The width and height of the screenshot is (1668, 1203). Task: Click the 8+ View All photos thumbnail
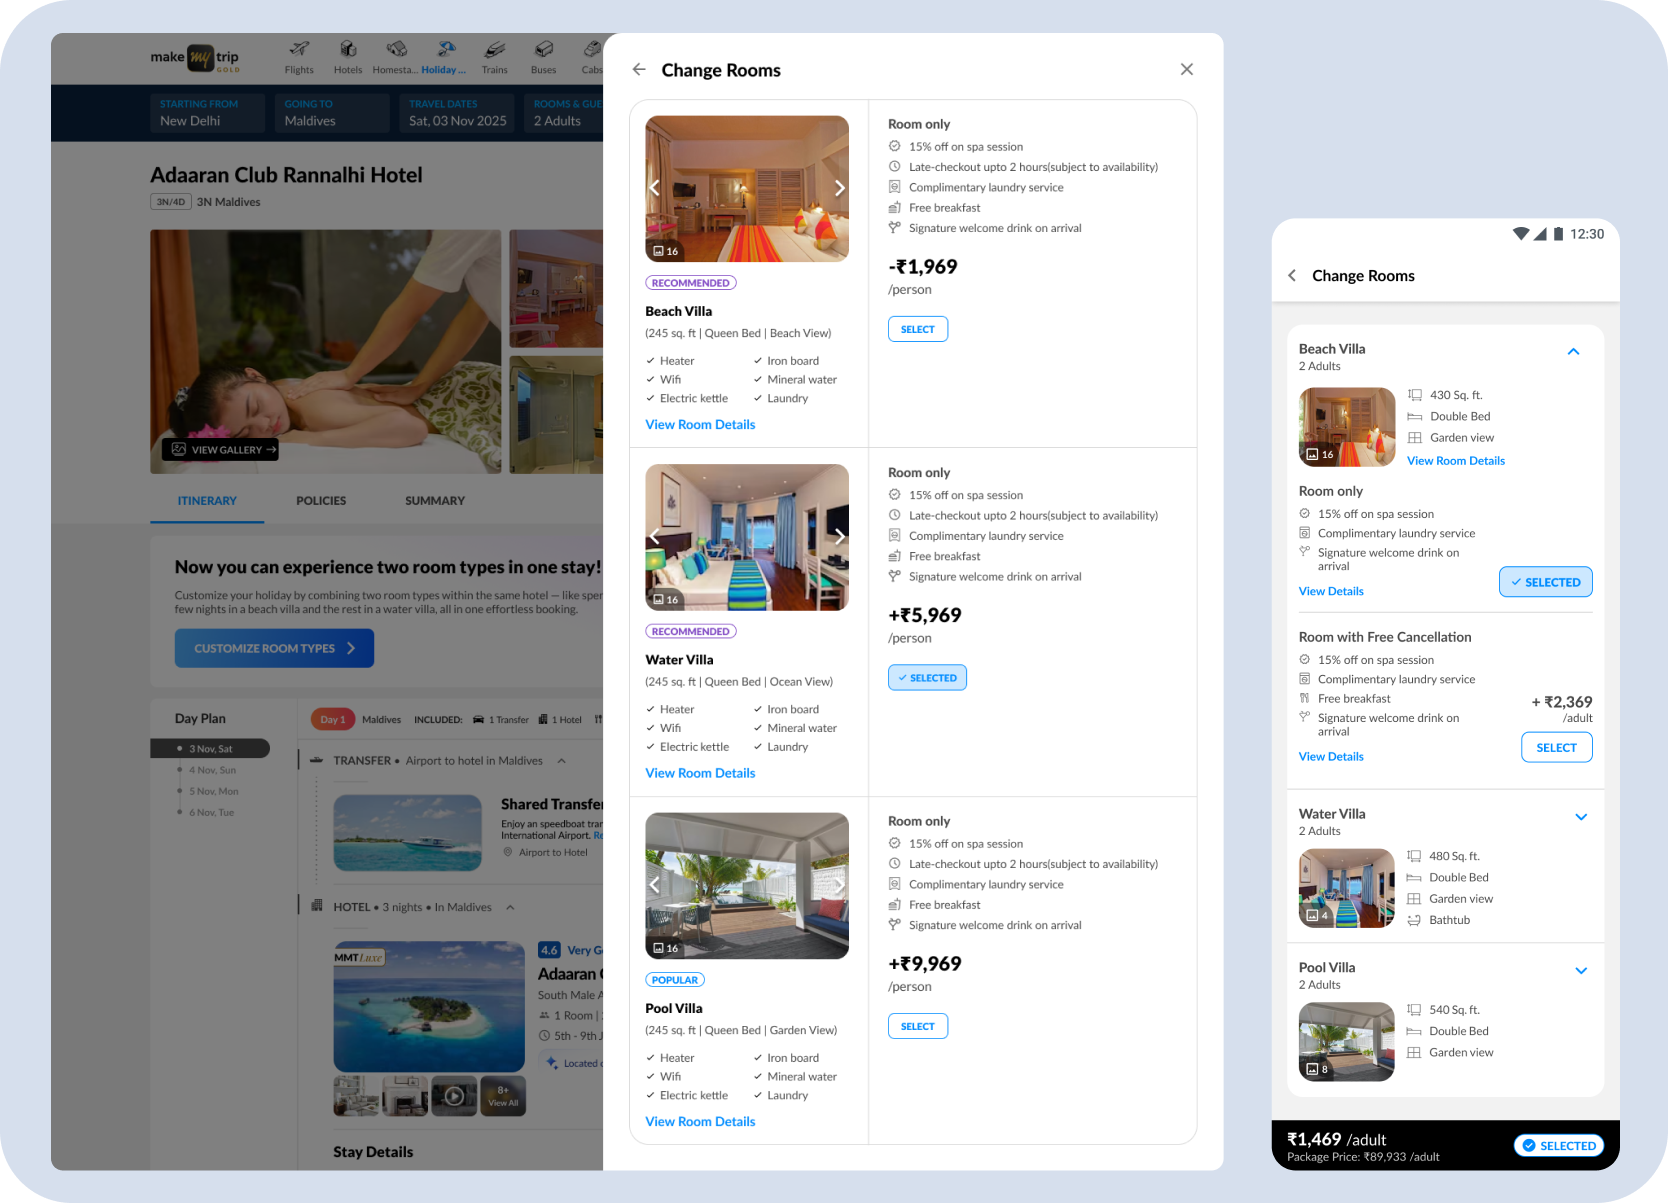[x=503, y=1096]
